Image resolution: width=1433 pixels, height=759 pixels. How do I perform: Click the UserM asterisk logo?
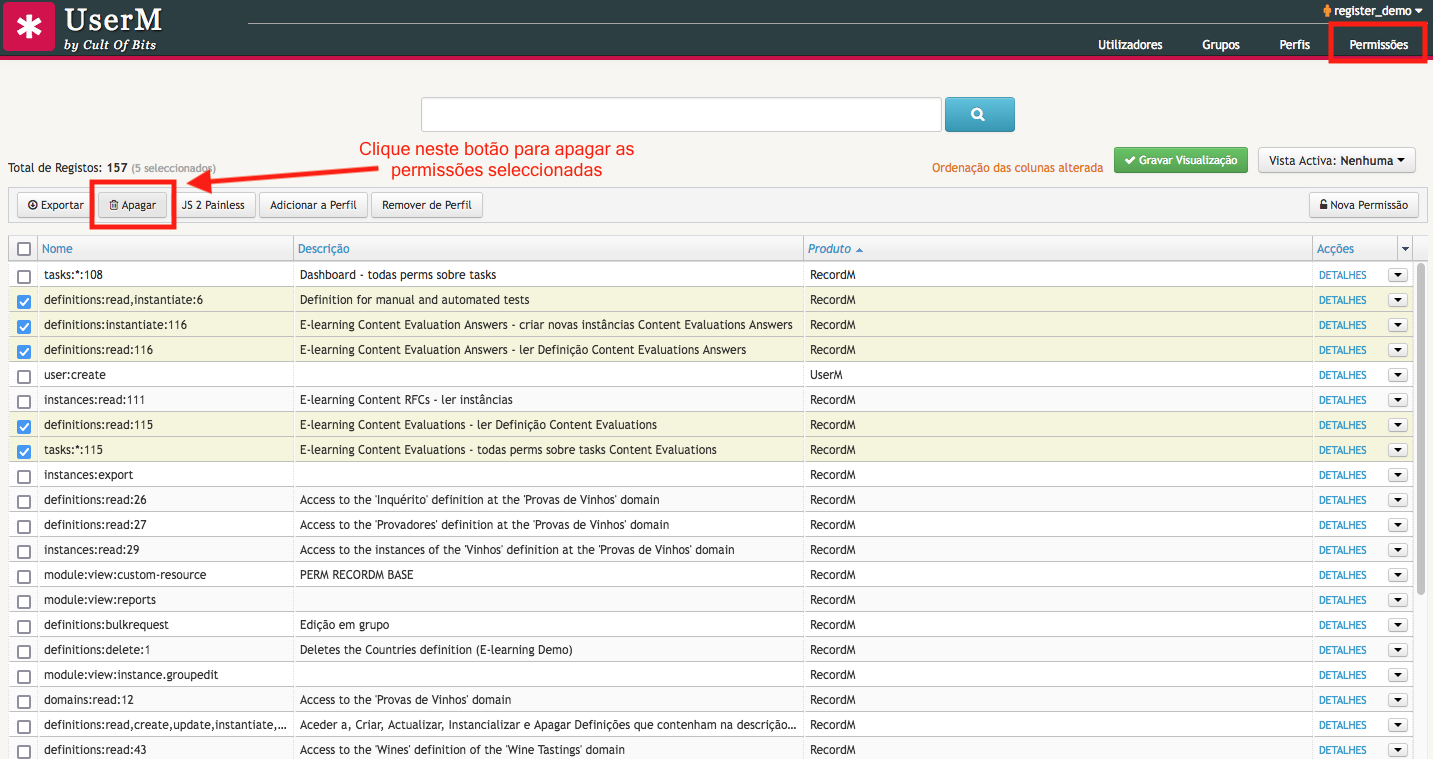click(x=29, y=27)
